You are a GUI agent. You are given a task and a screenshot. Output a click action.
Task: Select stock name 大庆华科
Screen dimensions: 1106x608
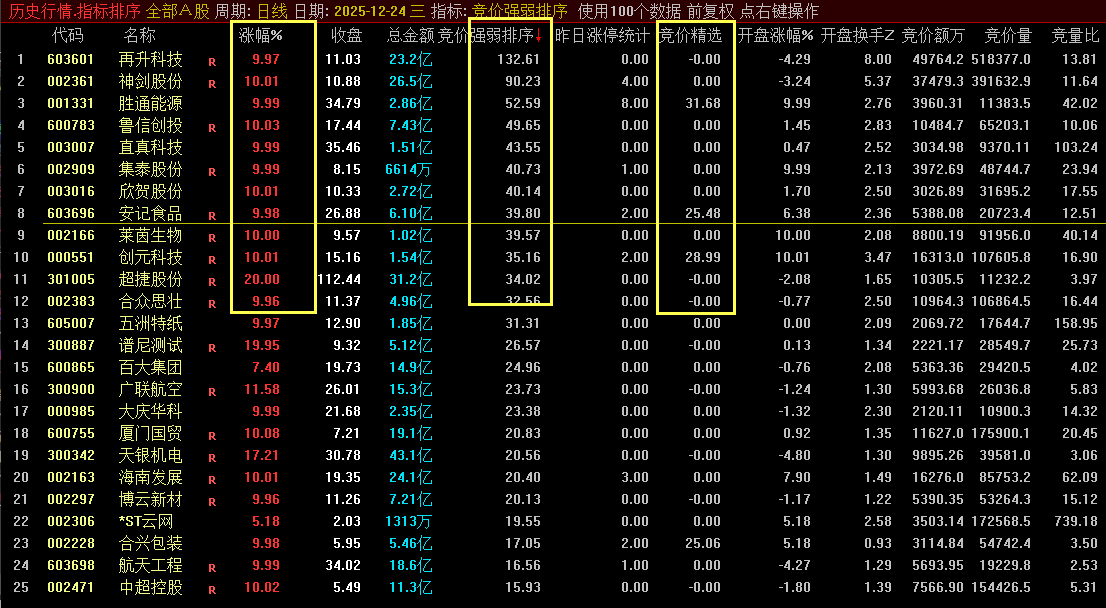pyautogui.click(x=150, y=411)
